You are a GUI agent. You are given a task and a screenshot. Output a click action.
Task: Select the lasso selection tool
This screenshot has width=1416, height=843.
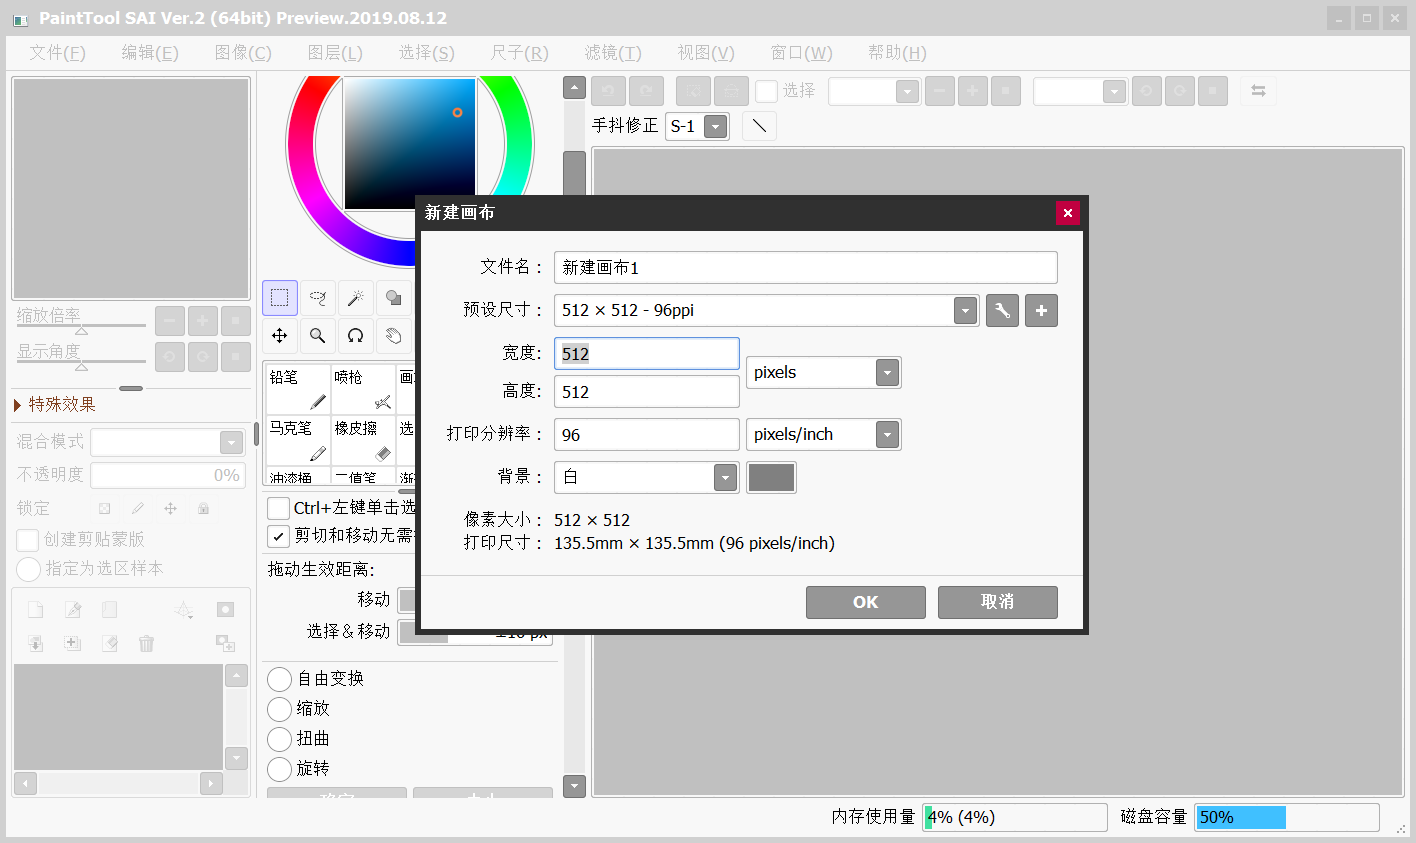(x=318, y=298)
